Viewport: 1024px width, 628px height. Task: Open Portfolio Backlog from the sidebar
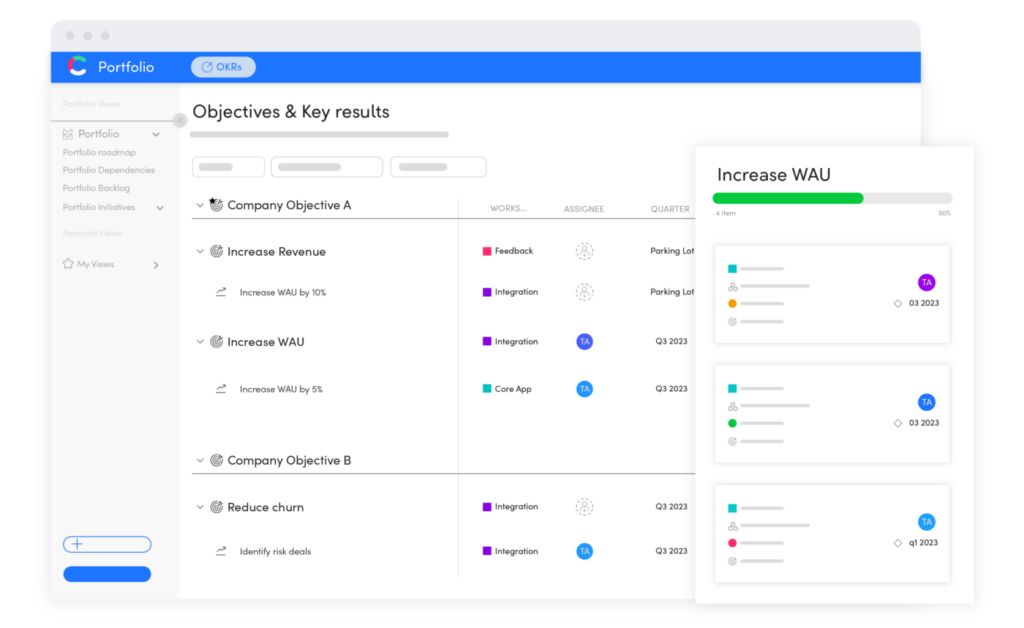[x=96, y=188]
